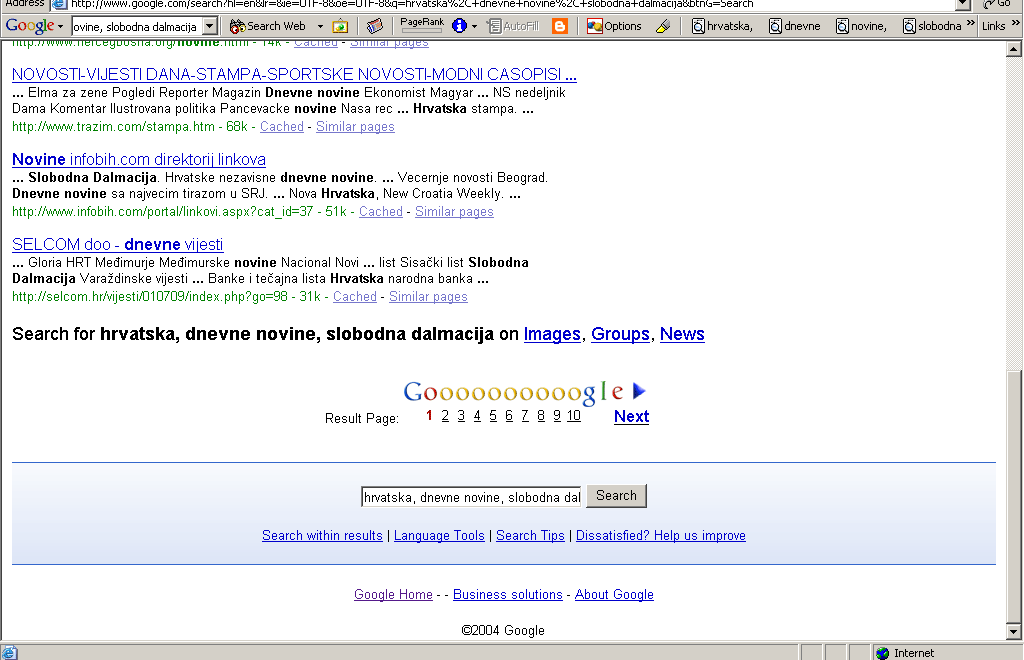
Task: Open SELCOM doo - dnevne vijesti result
Action: click(118, 244)
